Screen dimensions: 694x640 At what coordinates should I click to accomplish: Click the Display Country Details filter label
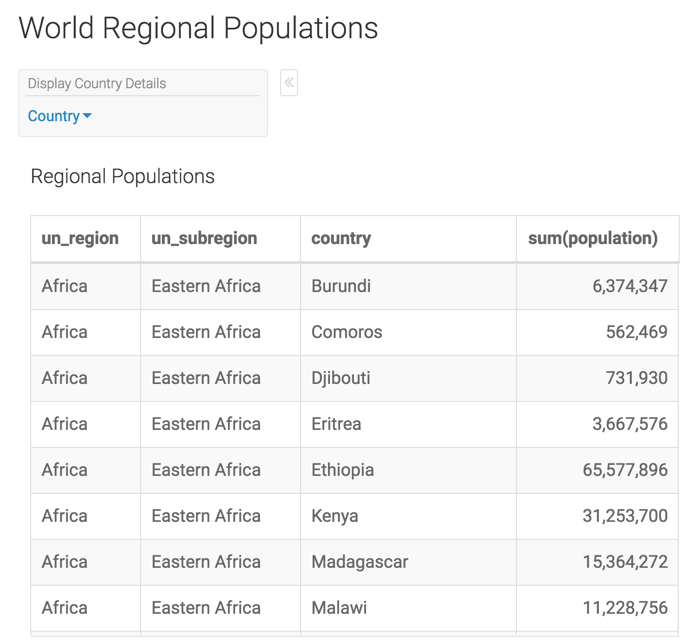97,84
